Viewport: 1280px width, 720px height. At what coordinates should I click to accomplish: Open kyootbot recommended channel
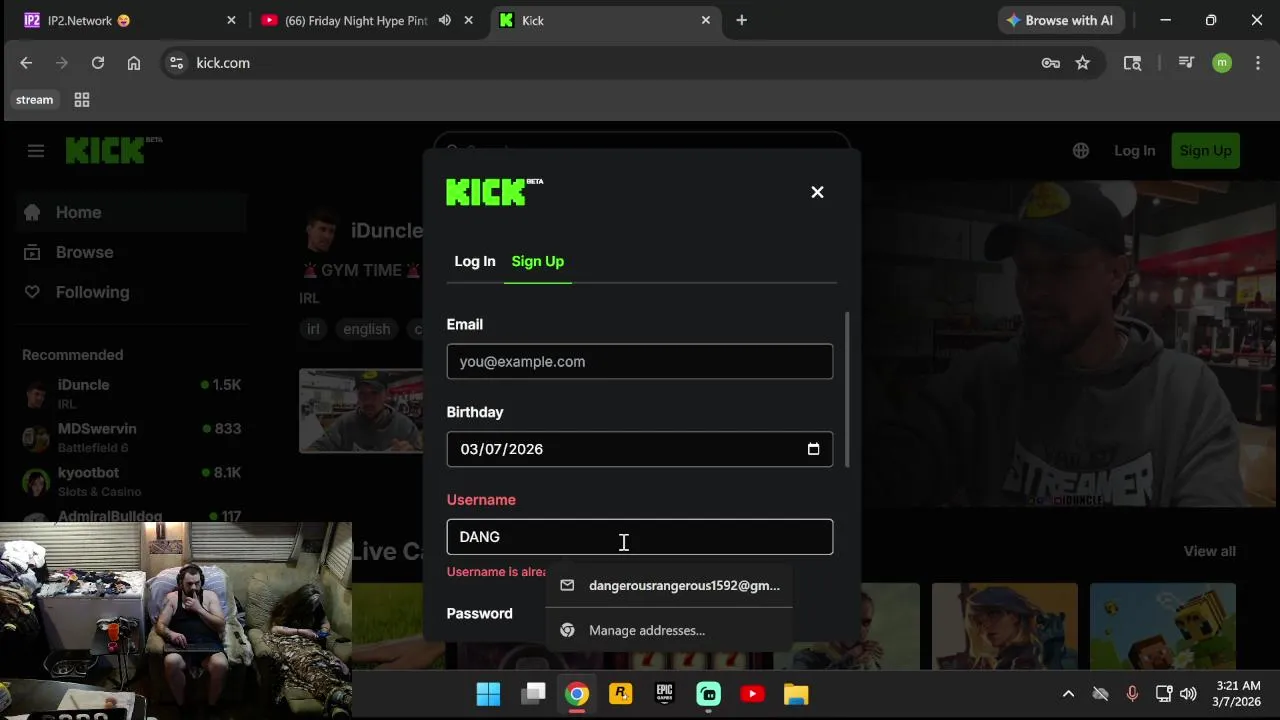click(132, 481)
